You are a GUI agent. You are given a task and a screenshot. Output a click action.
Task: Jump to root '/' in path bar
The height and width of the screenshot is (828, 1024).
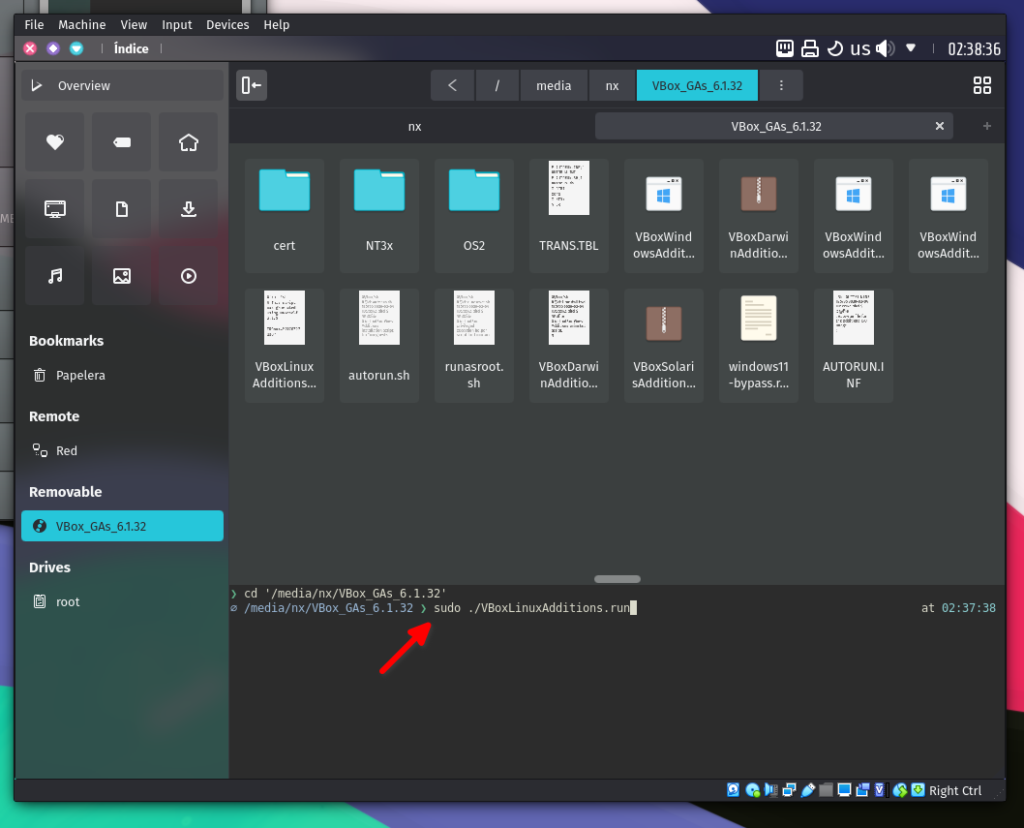click(497, 85)
